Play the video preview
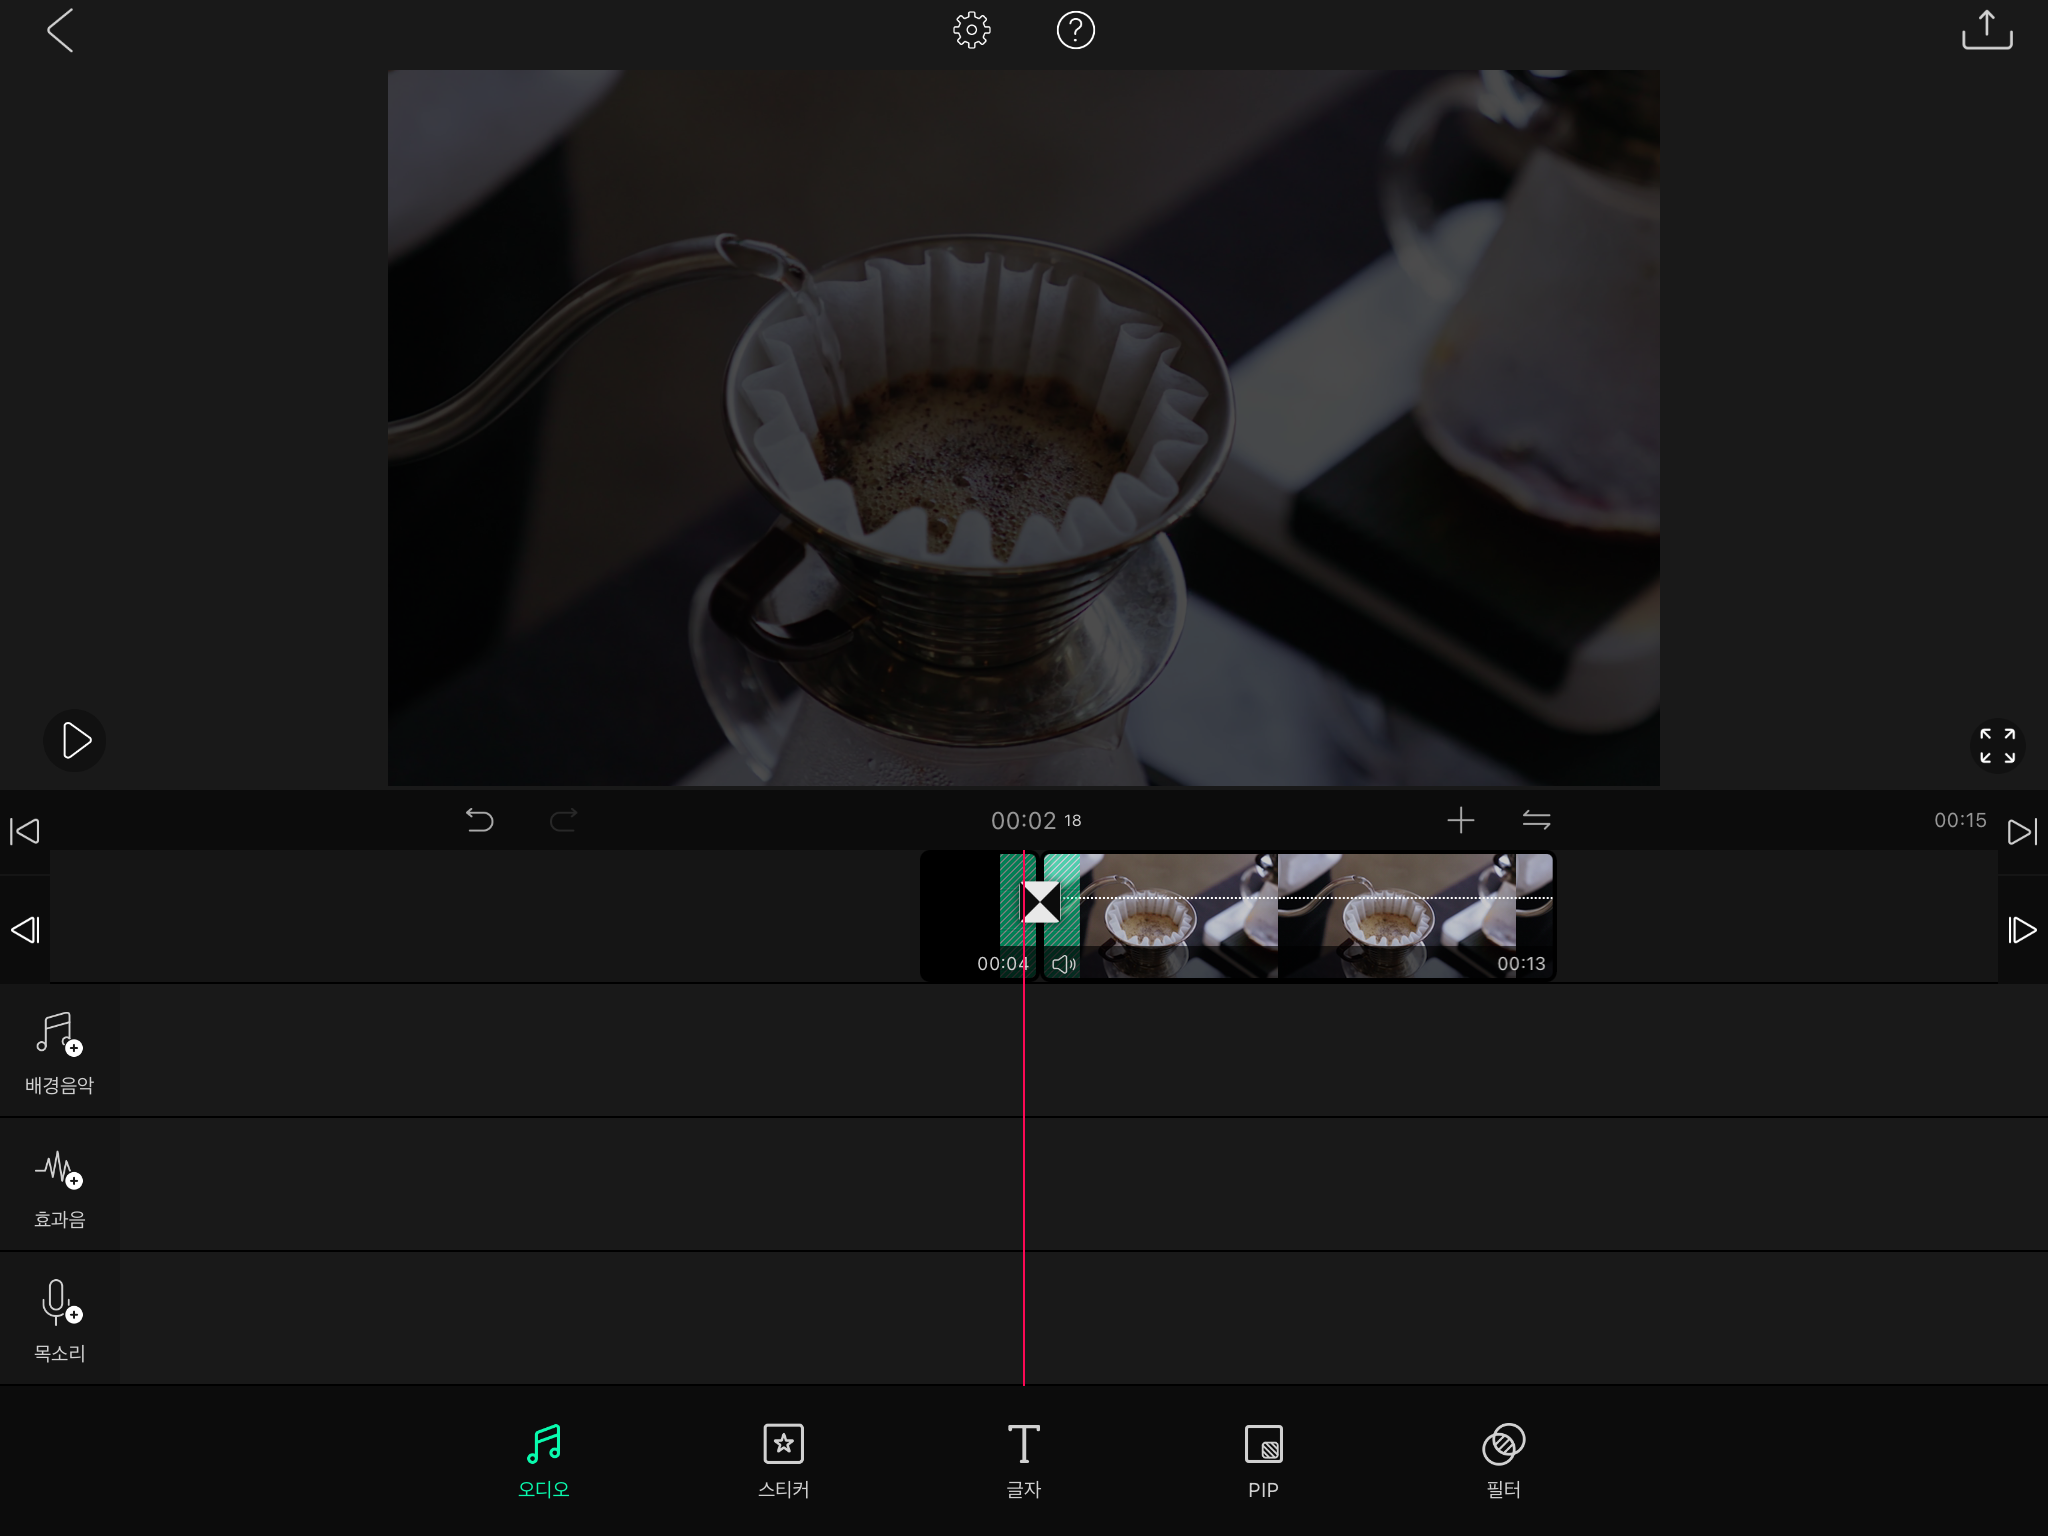Viewport: 2048px width, 1536px height. coord(75,741)
